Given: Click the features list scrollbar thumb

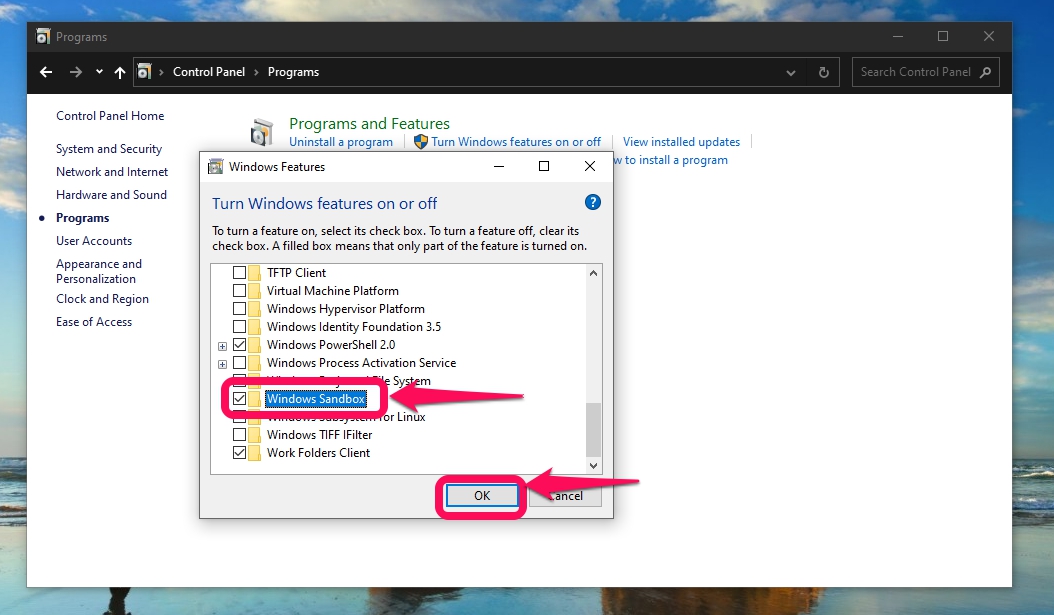Looking at the screenshot, I should click(593, 430).
